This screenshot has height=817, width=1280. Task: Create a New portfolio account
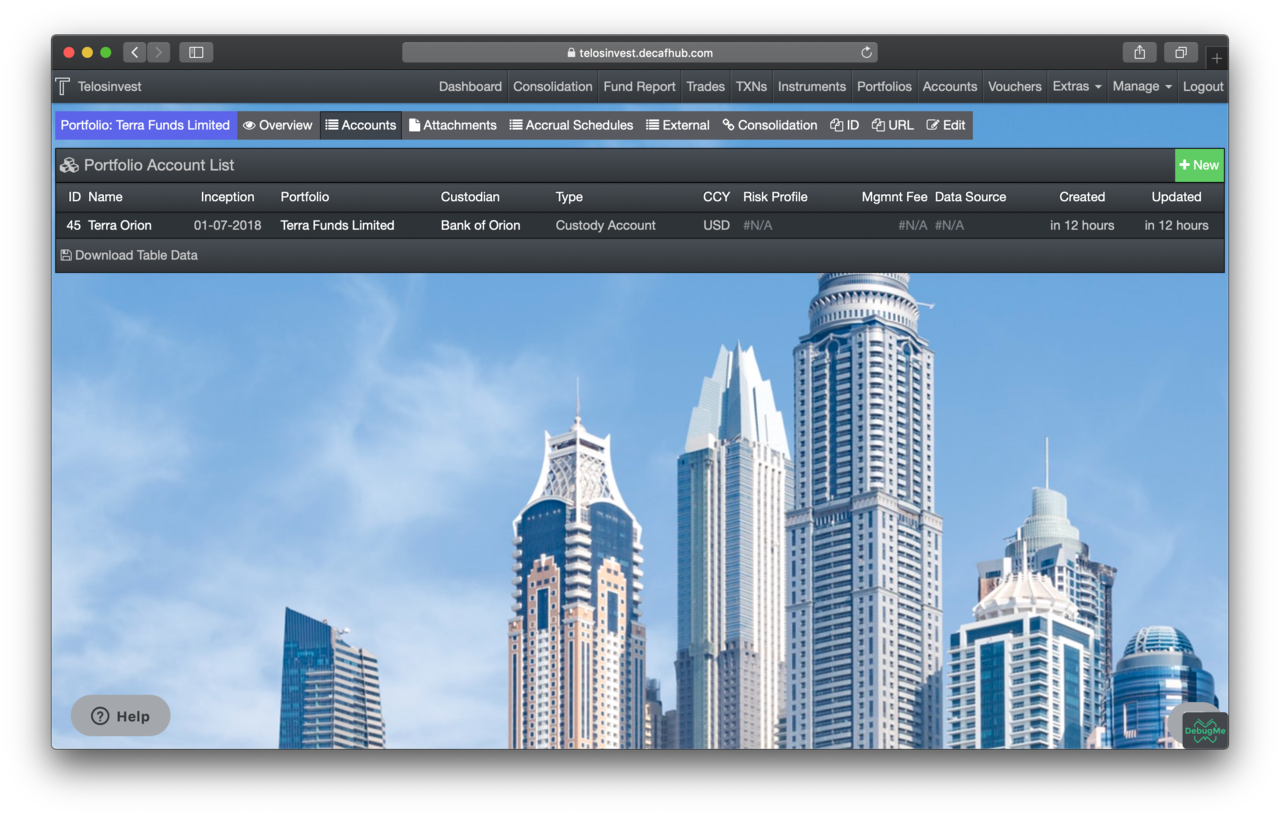pyautogui.click(x=1199, y=165)
